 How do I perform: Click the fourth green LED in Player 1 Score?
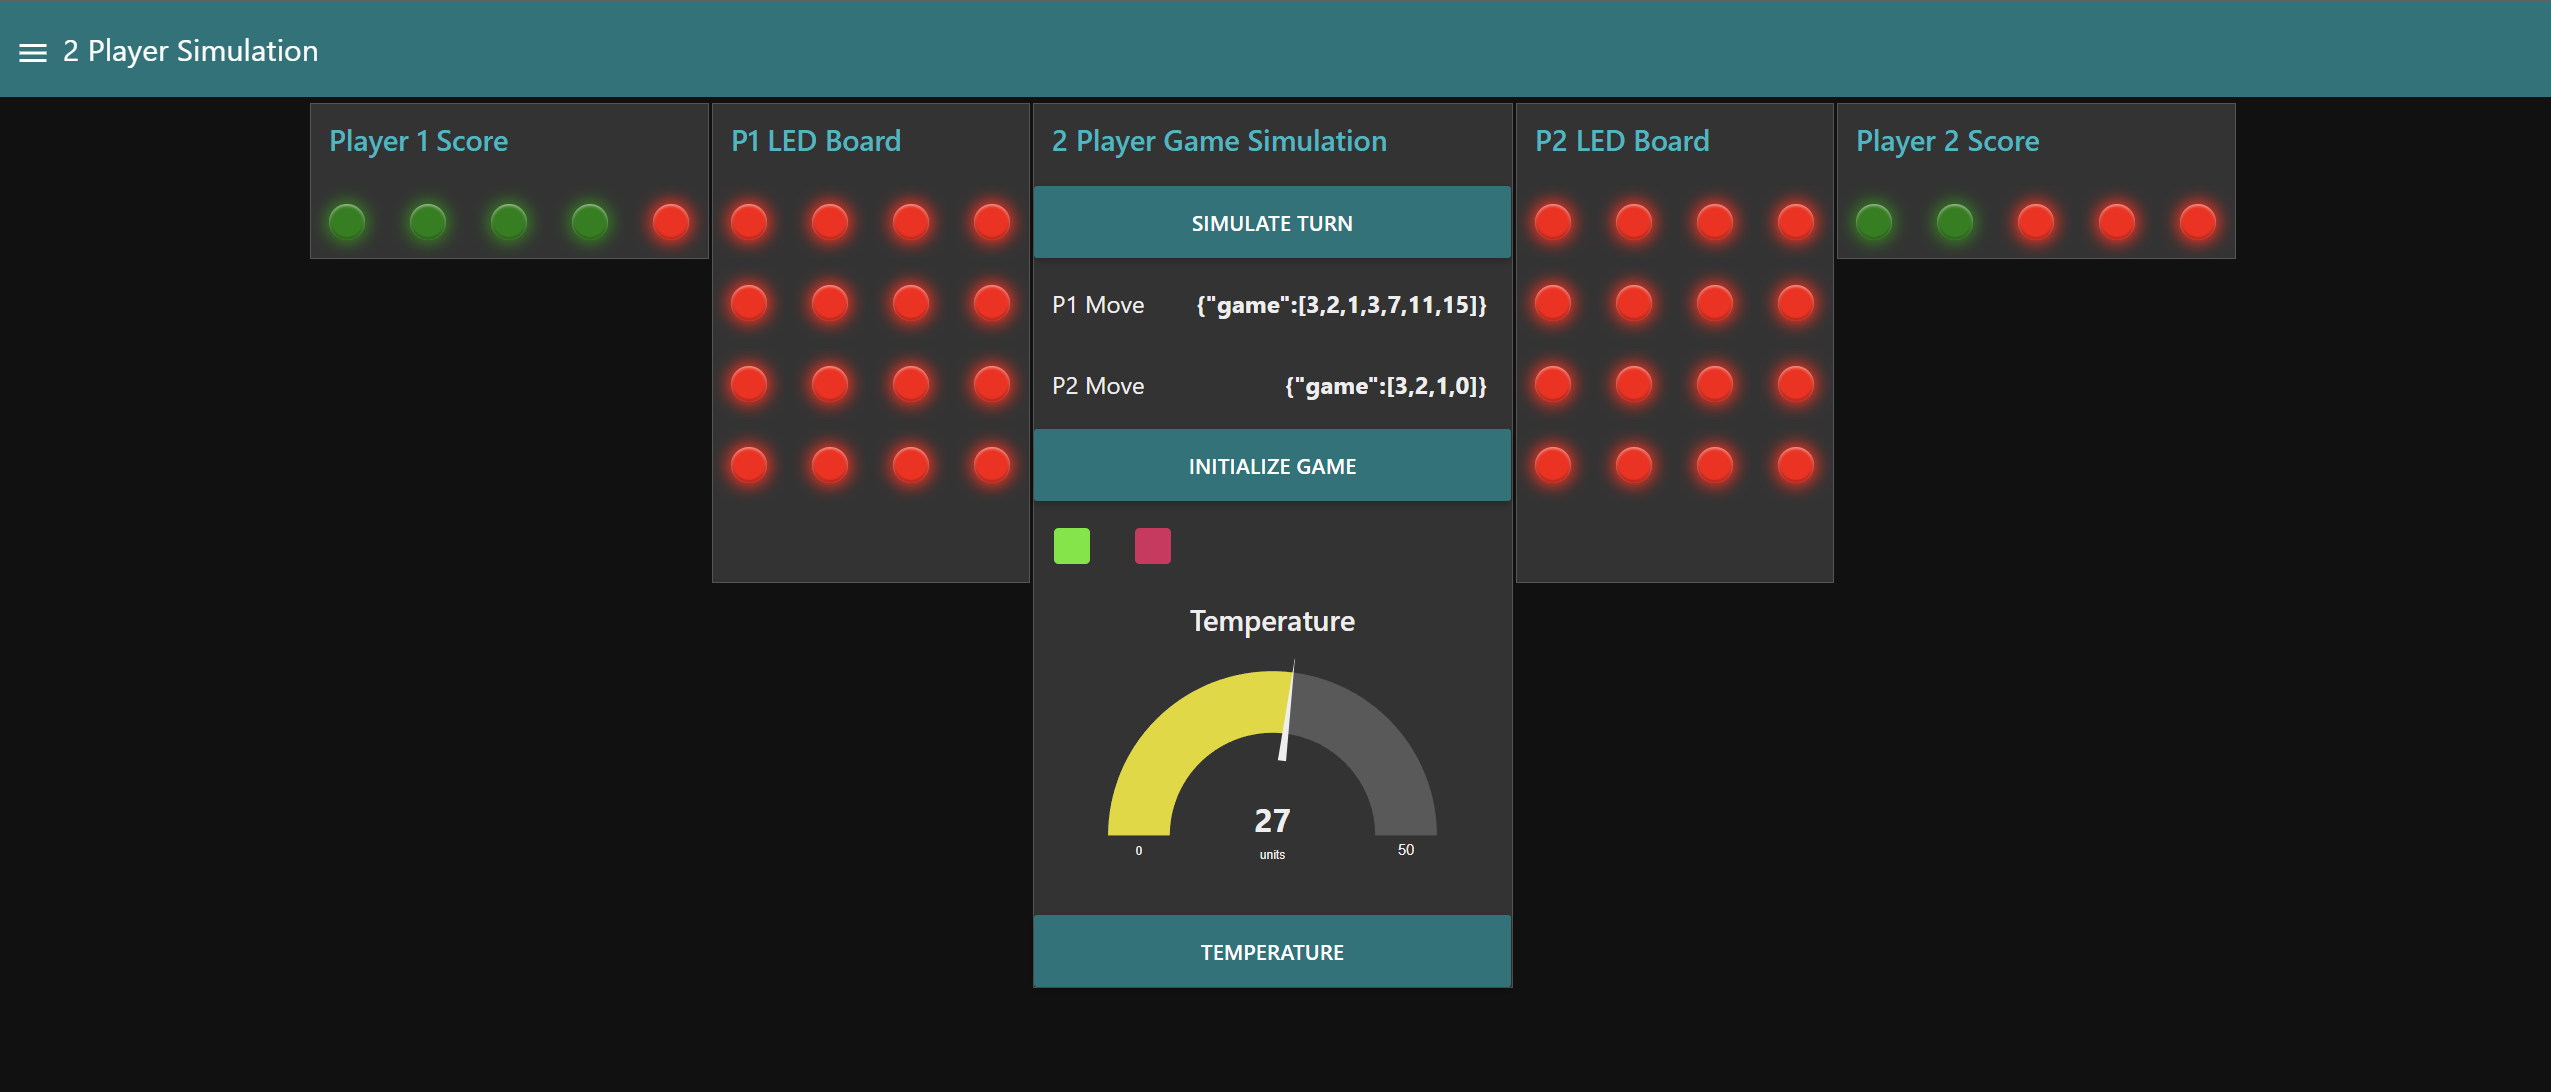(590, 221)
